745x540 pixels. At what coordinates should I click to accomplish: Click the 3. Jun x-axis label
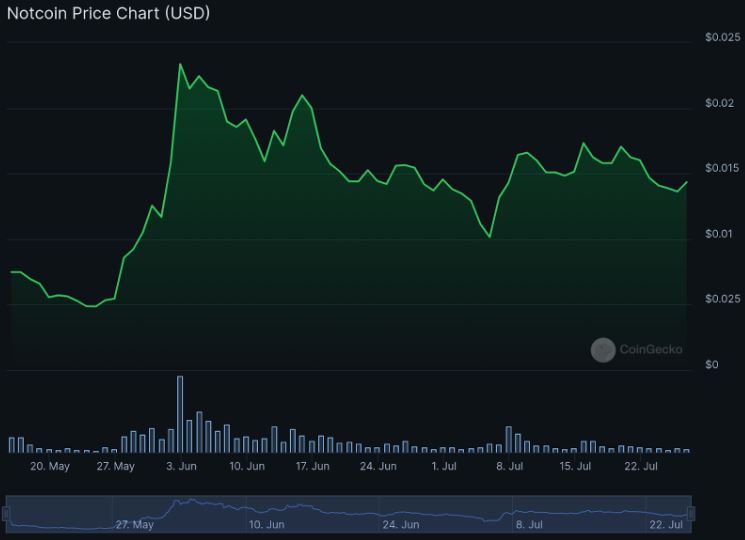click(x=181, y=466)
